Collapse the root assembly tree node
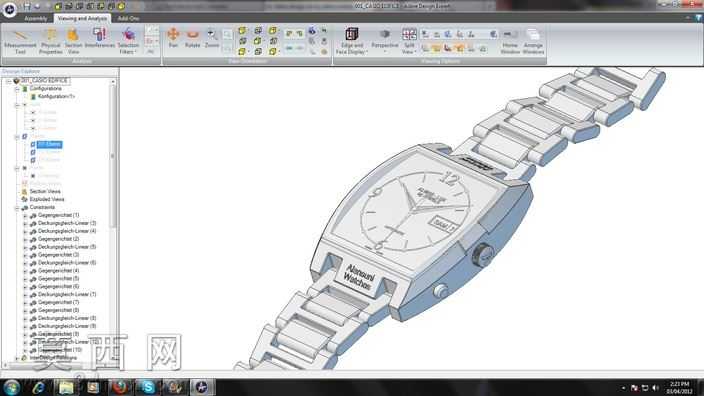 click(x=9, y=81)
